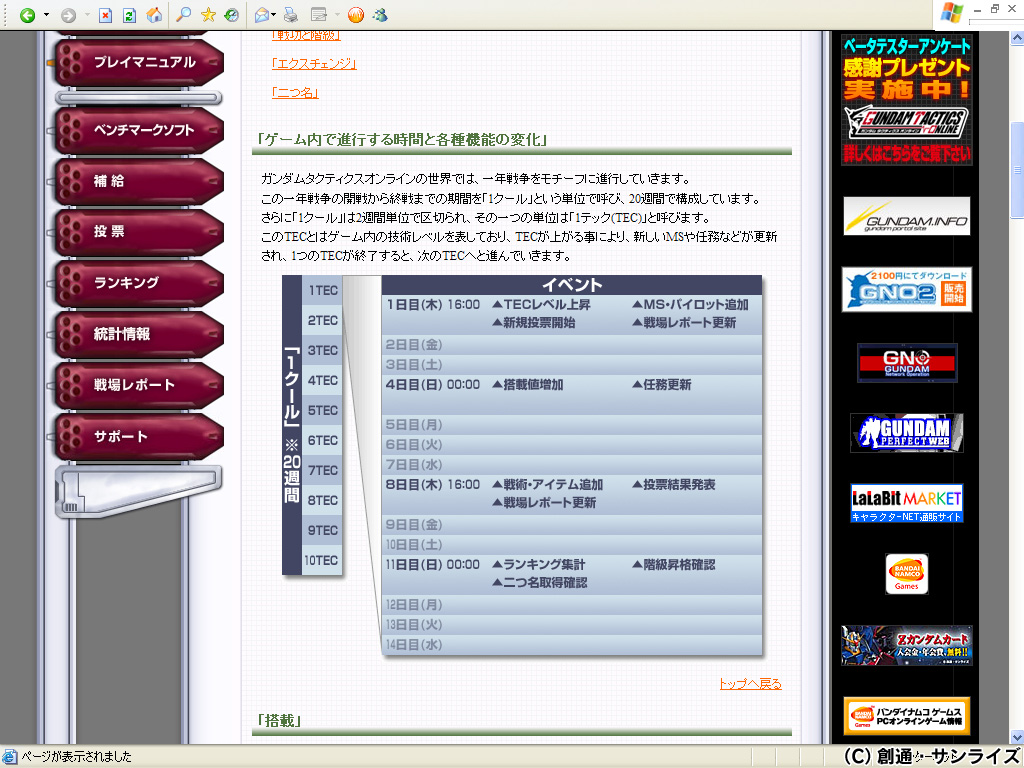The width and height of the screenshot is (1024, 768).
Task: Click the 1TEC cell in the chart
Action: 323,291
